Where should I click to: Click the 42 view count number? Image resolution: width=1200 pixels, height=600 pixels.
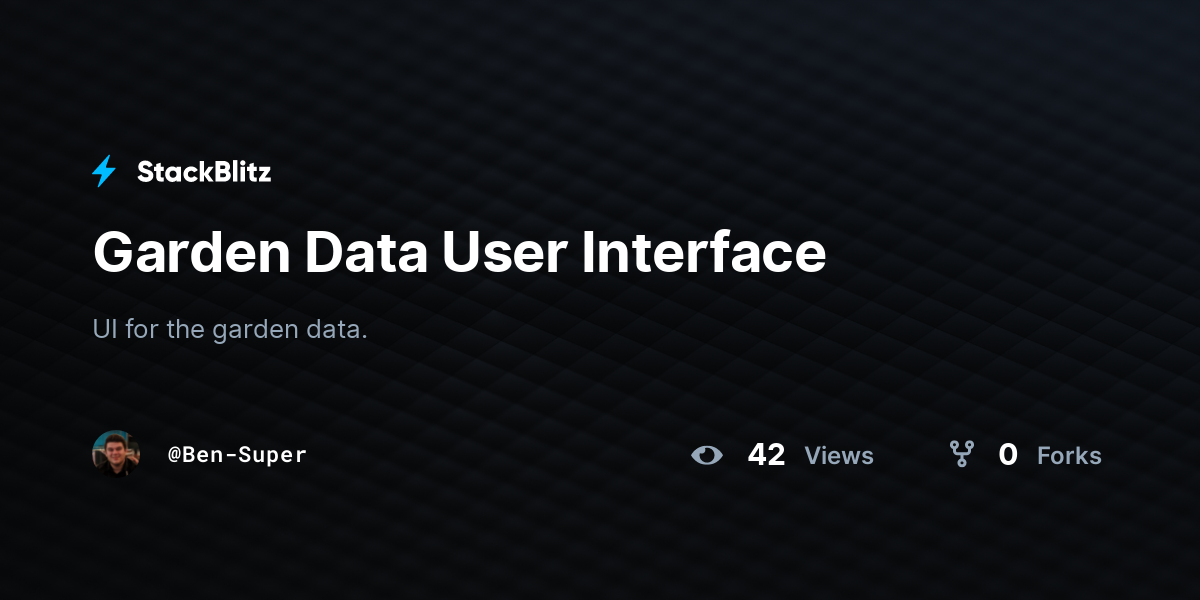pos(766,455)
